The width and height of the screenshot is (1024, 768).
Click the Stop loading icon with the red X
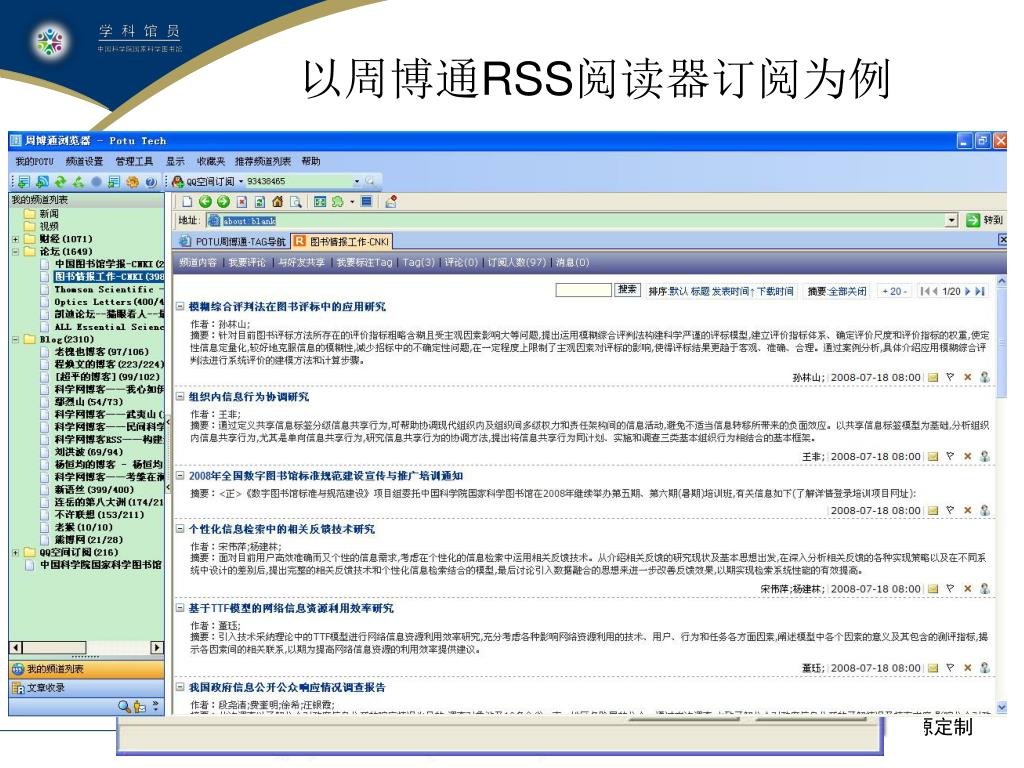tap(242, 202)
